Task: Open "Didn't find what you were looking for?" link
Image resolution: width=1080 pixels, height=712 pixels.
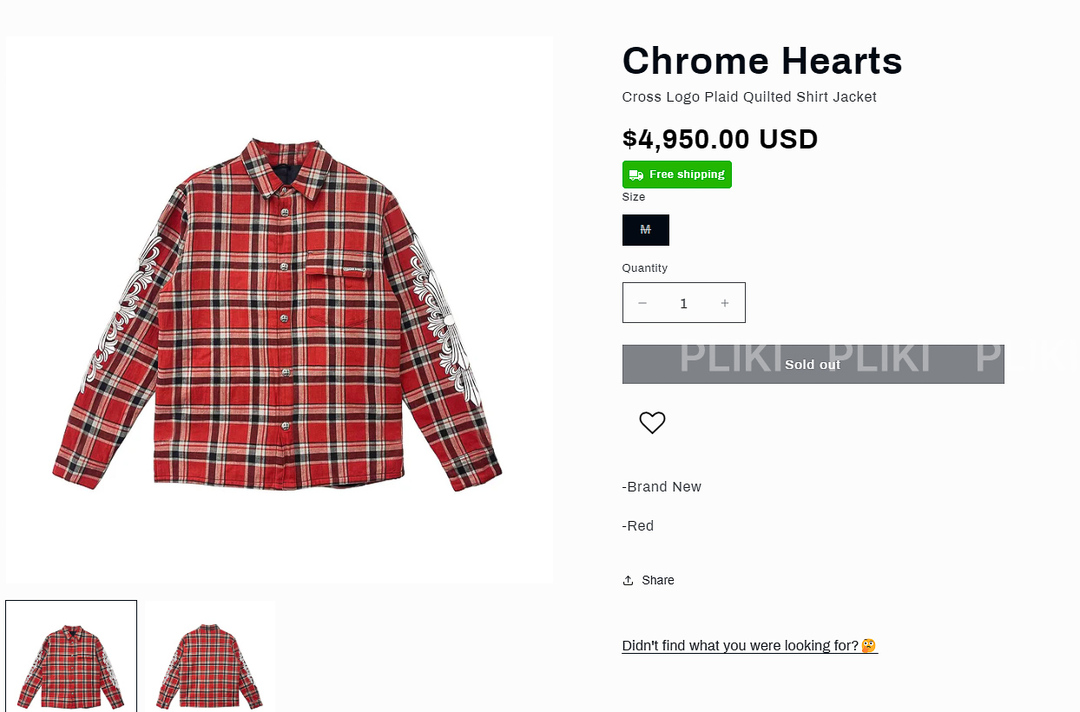Action: click(740, 646)
